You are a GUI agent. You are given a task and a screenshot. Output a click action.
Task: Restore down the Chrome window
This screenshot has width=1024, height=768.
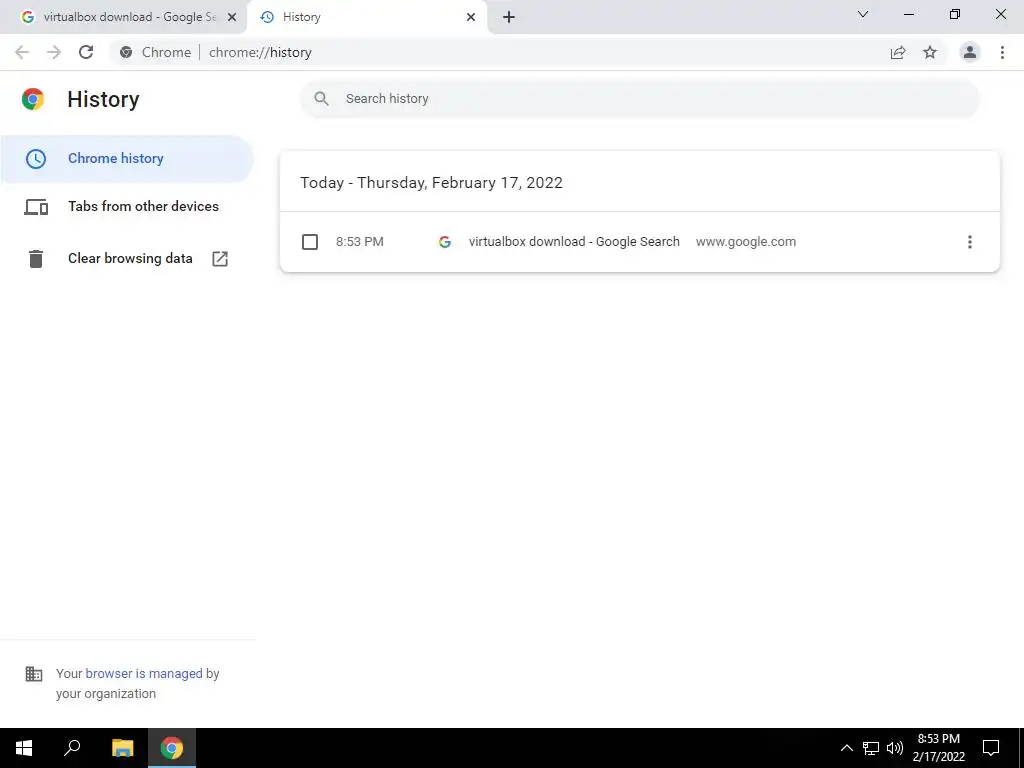tap(955, 14)
